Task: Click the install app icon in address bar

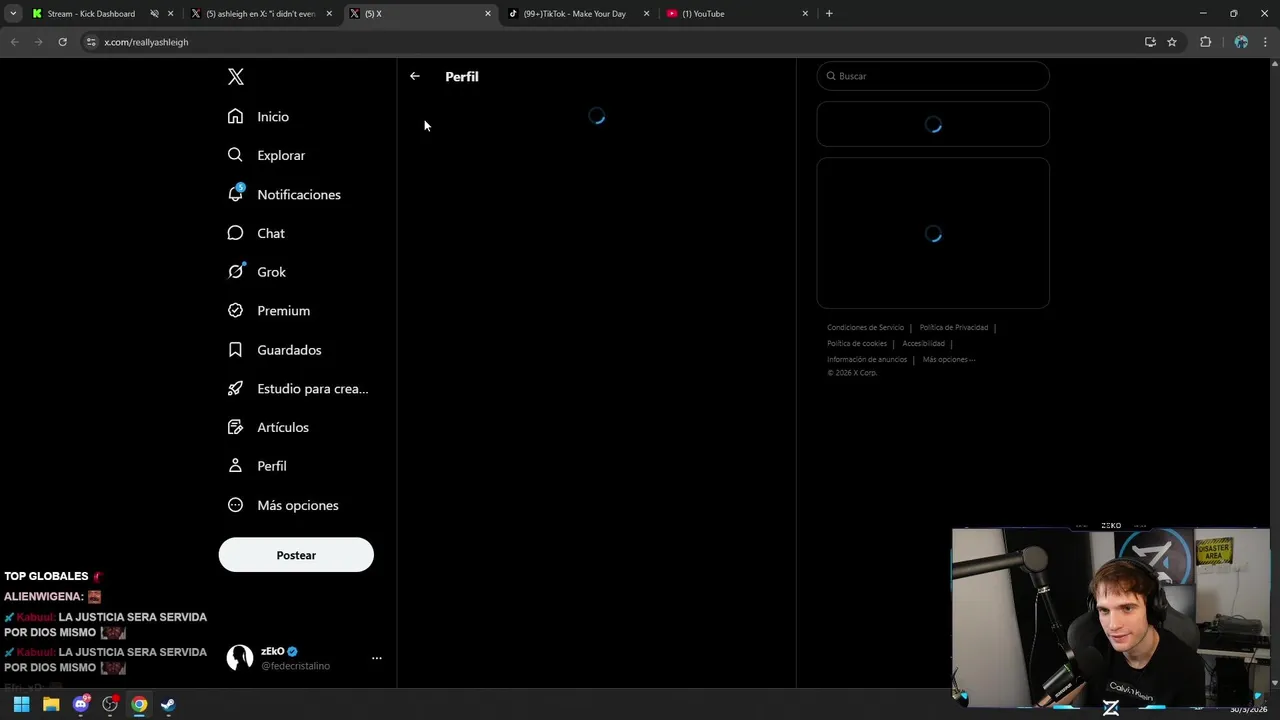Action: click(x=1150, y=42)
